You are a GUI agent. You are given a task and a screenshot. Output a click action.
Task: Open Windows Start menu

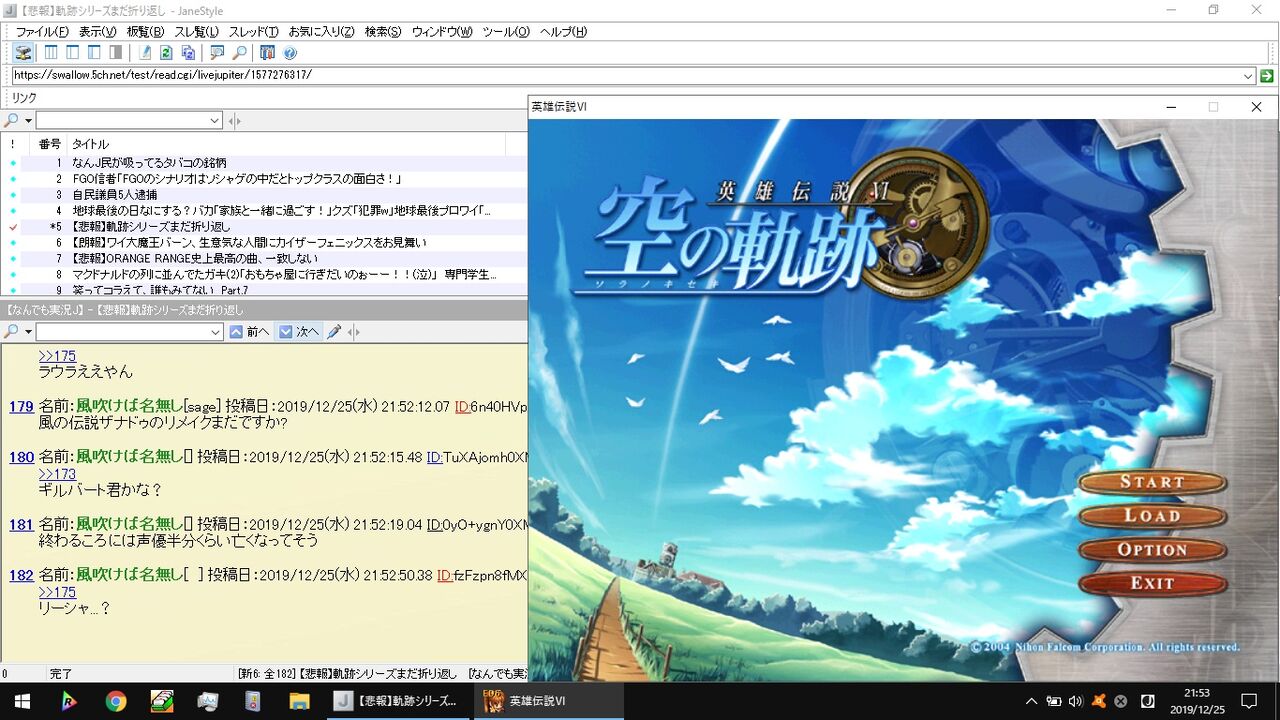point(22,701)
